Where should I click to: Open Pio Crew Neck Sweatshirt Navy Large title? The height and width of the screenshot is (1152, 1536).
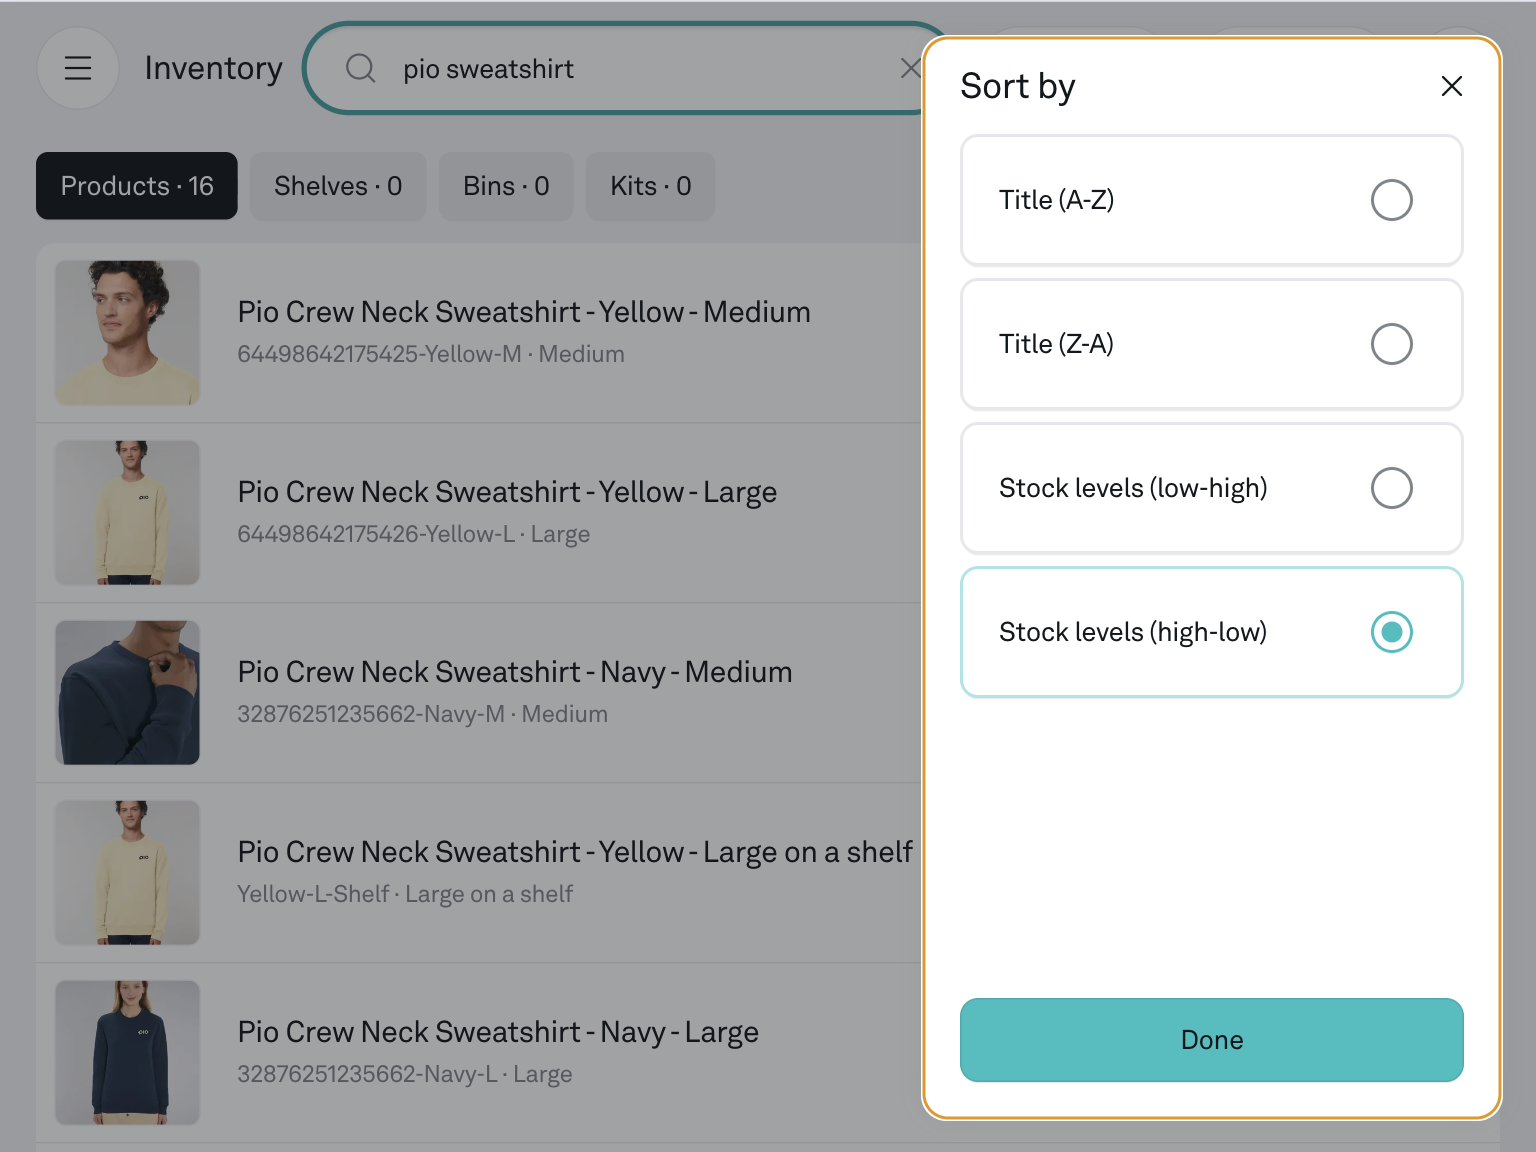tap(498, 1032)
